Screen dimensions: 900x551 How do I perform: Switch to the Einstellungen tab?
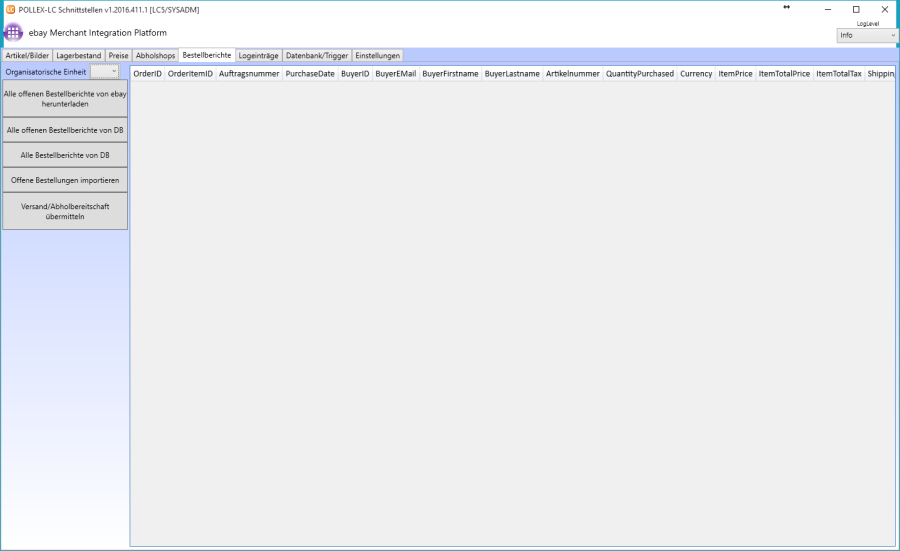[x=377, y=56]
